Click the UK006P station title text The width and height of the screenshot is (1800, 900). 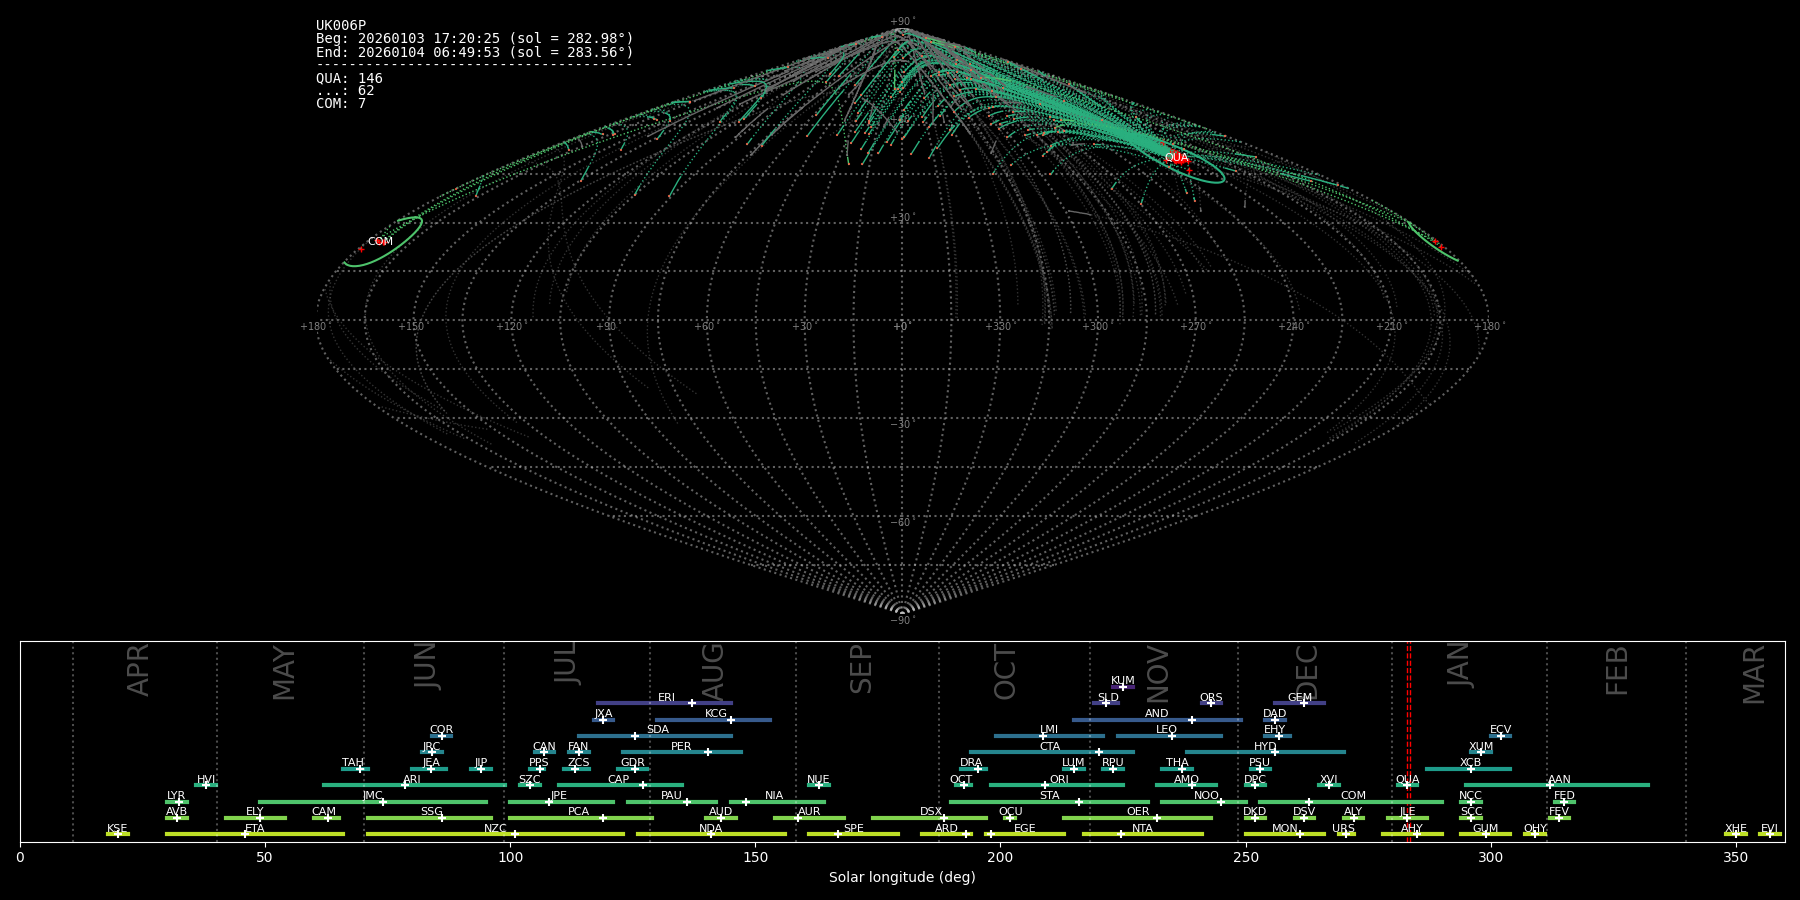[341, 26]
